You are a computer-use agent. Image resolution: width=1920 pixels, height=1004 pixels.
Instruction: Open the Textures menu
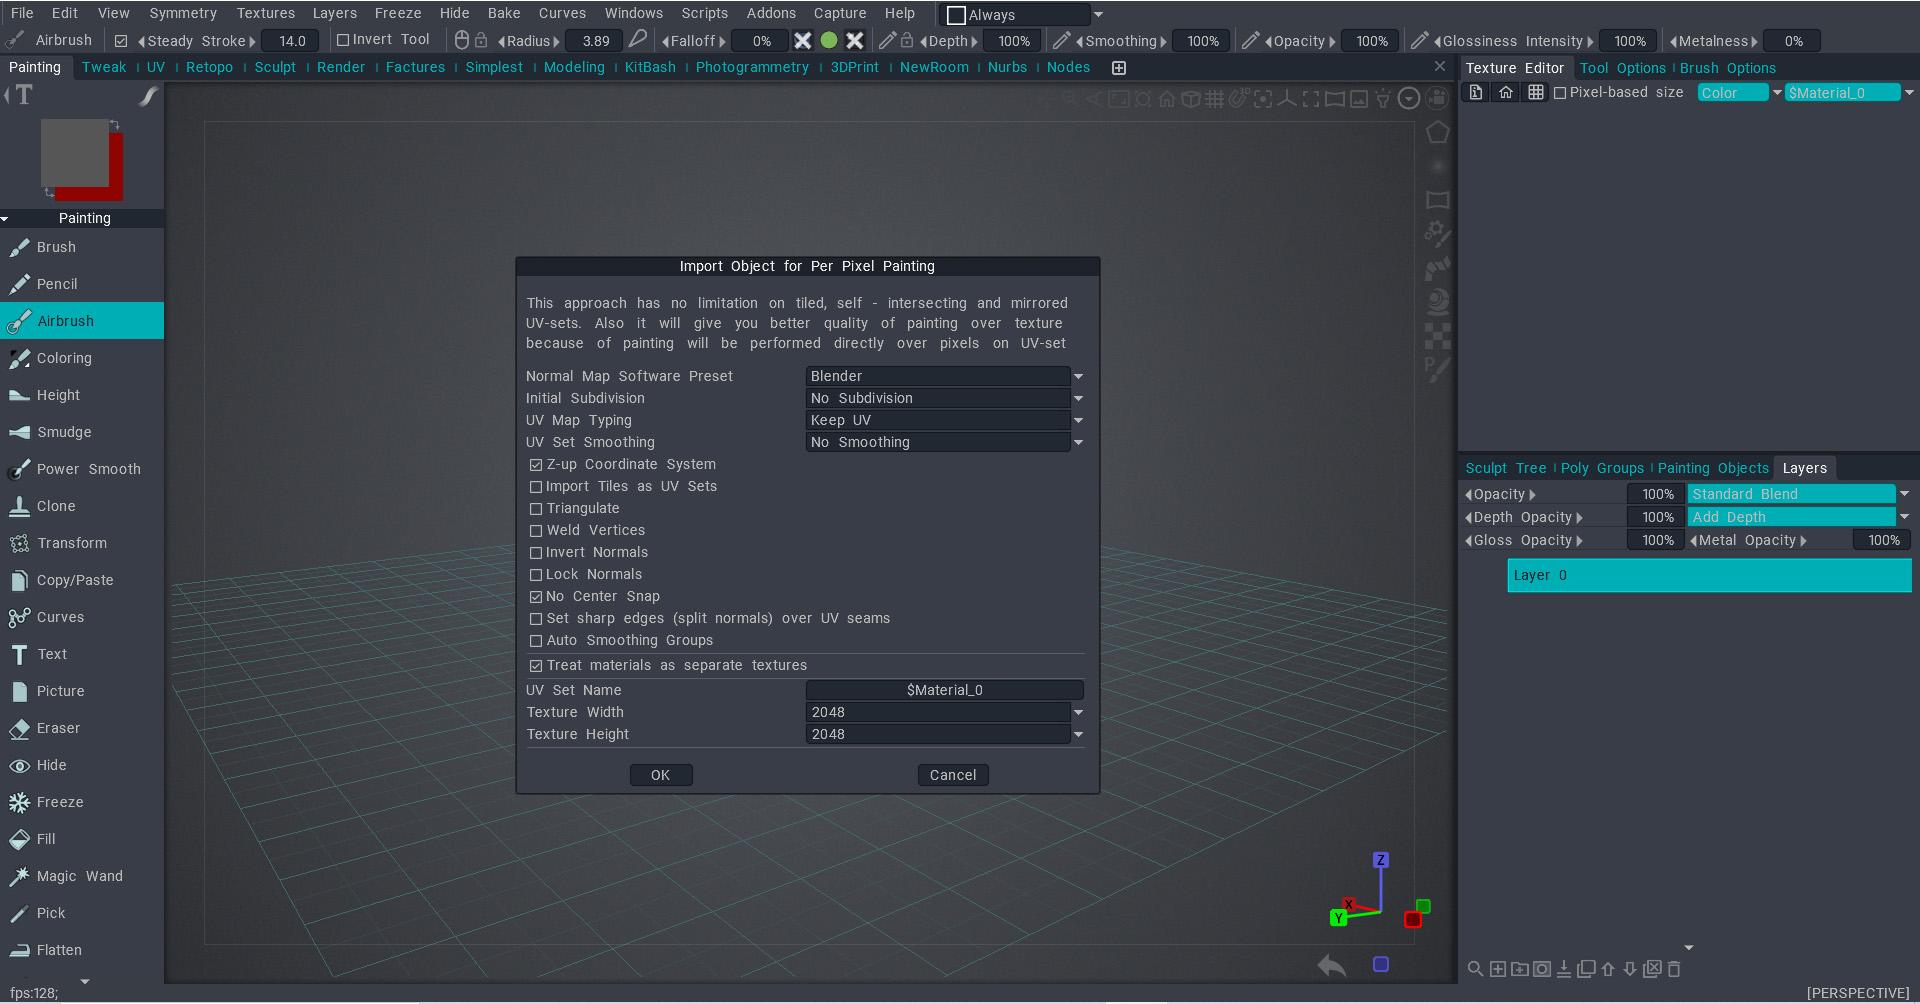(265, 13)
